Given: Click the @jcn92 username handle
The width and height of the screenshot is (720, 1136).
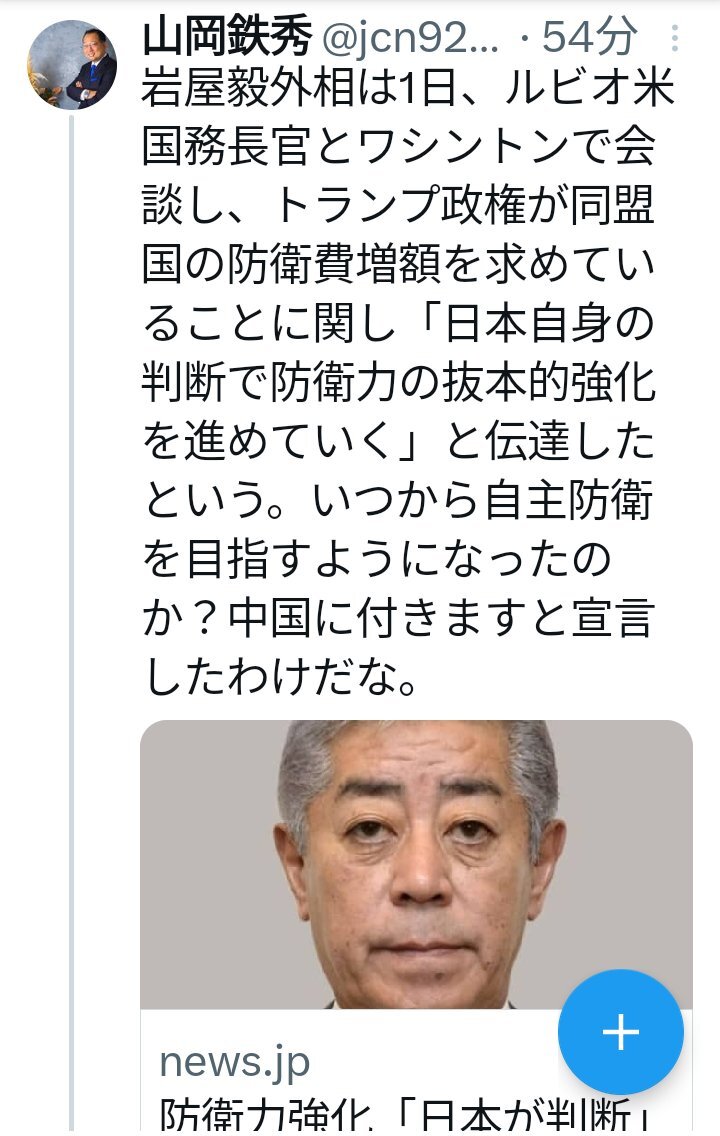Looking at the screenshot, I should coord(410,38).
